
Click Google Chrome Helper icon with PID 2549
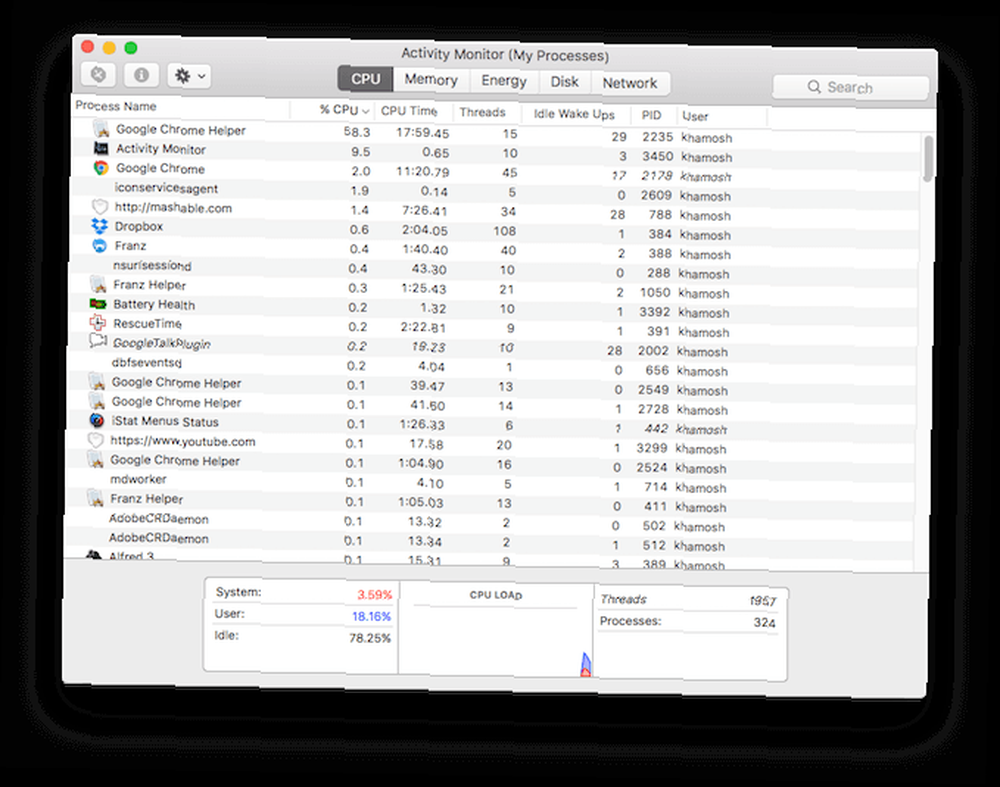point(96,381)
